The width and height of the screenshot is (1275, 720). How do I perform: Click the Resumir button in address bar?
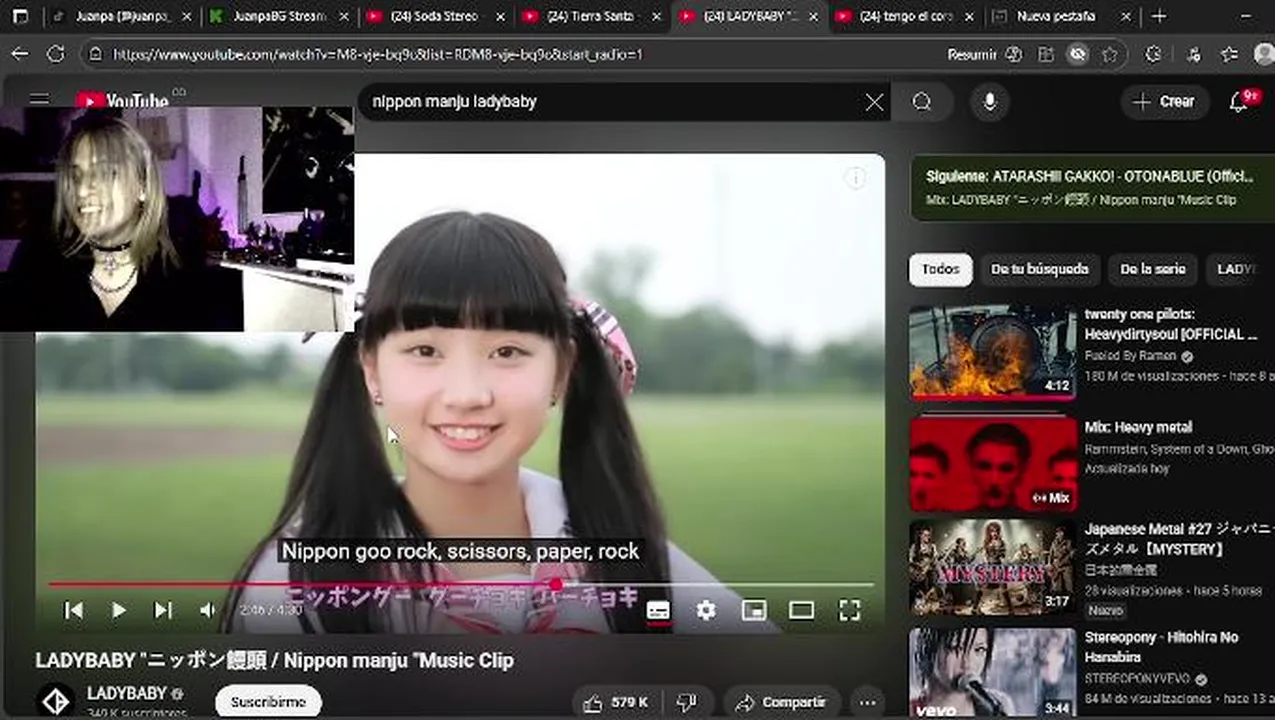[x=985, y=55]
